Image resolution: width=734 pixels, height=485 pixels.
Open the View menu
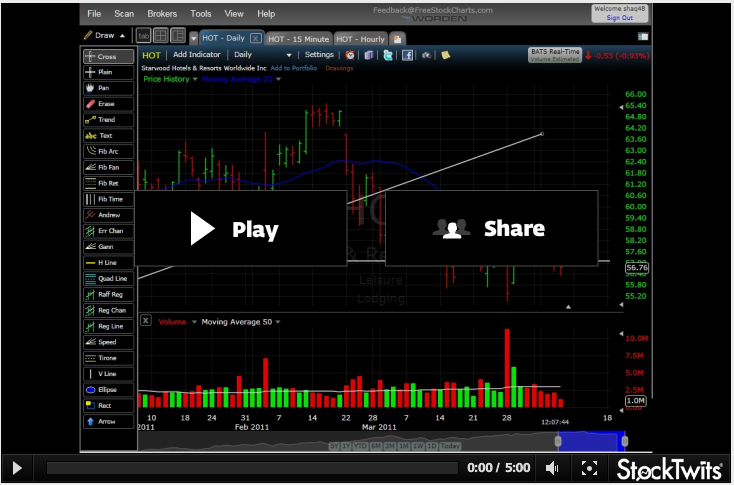234,14
